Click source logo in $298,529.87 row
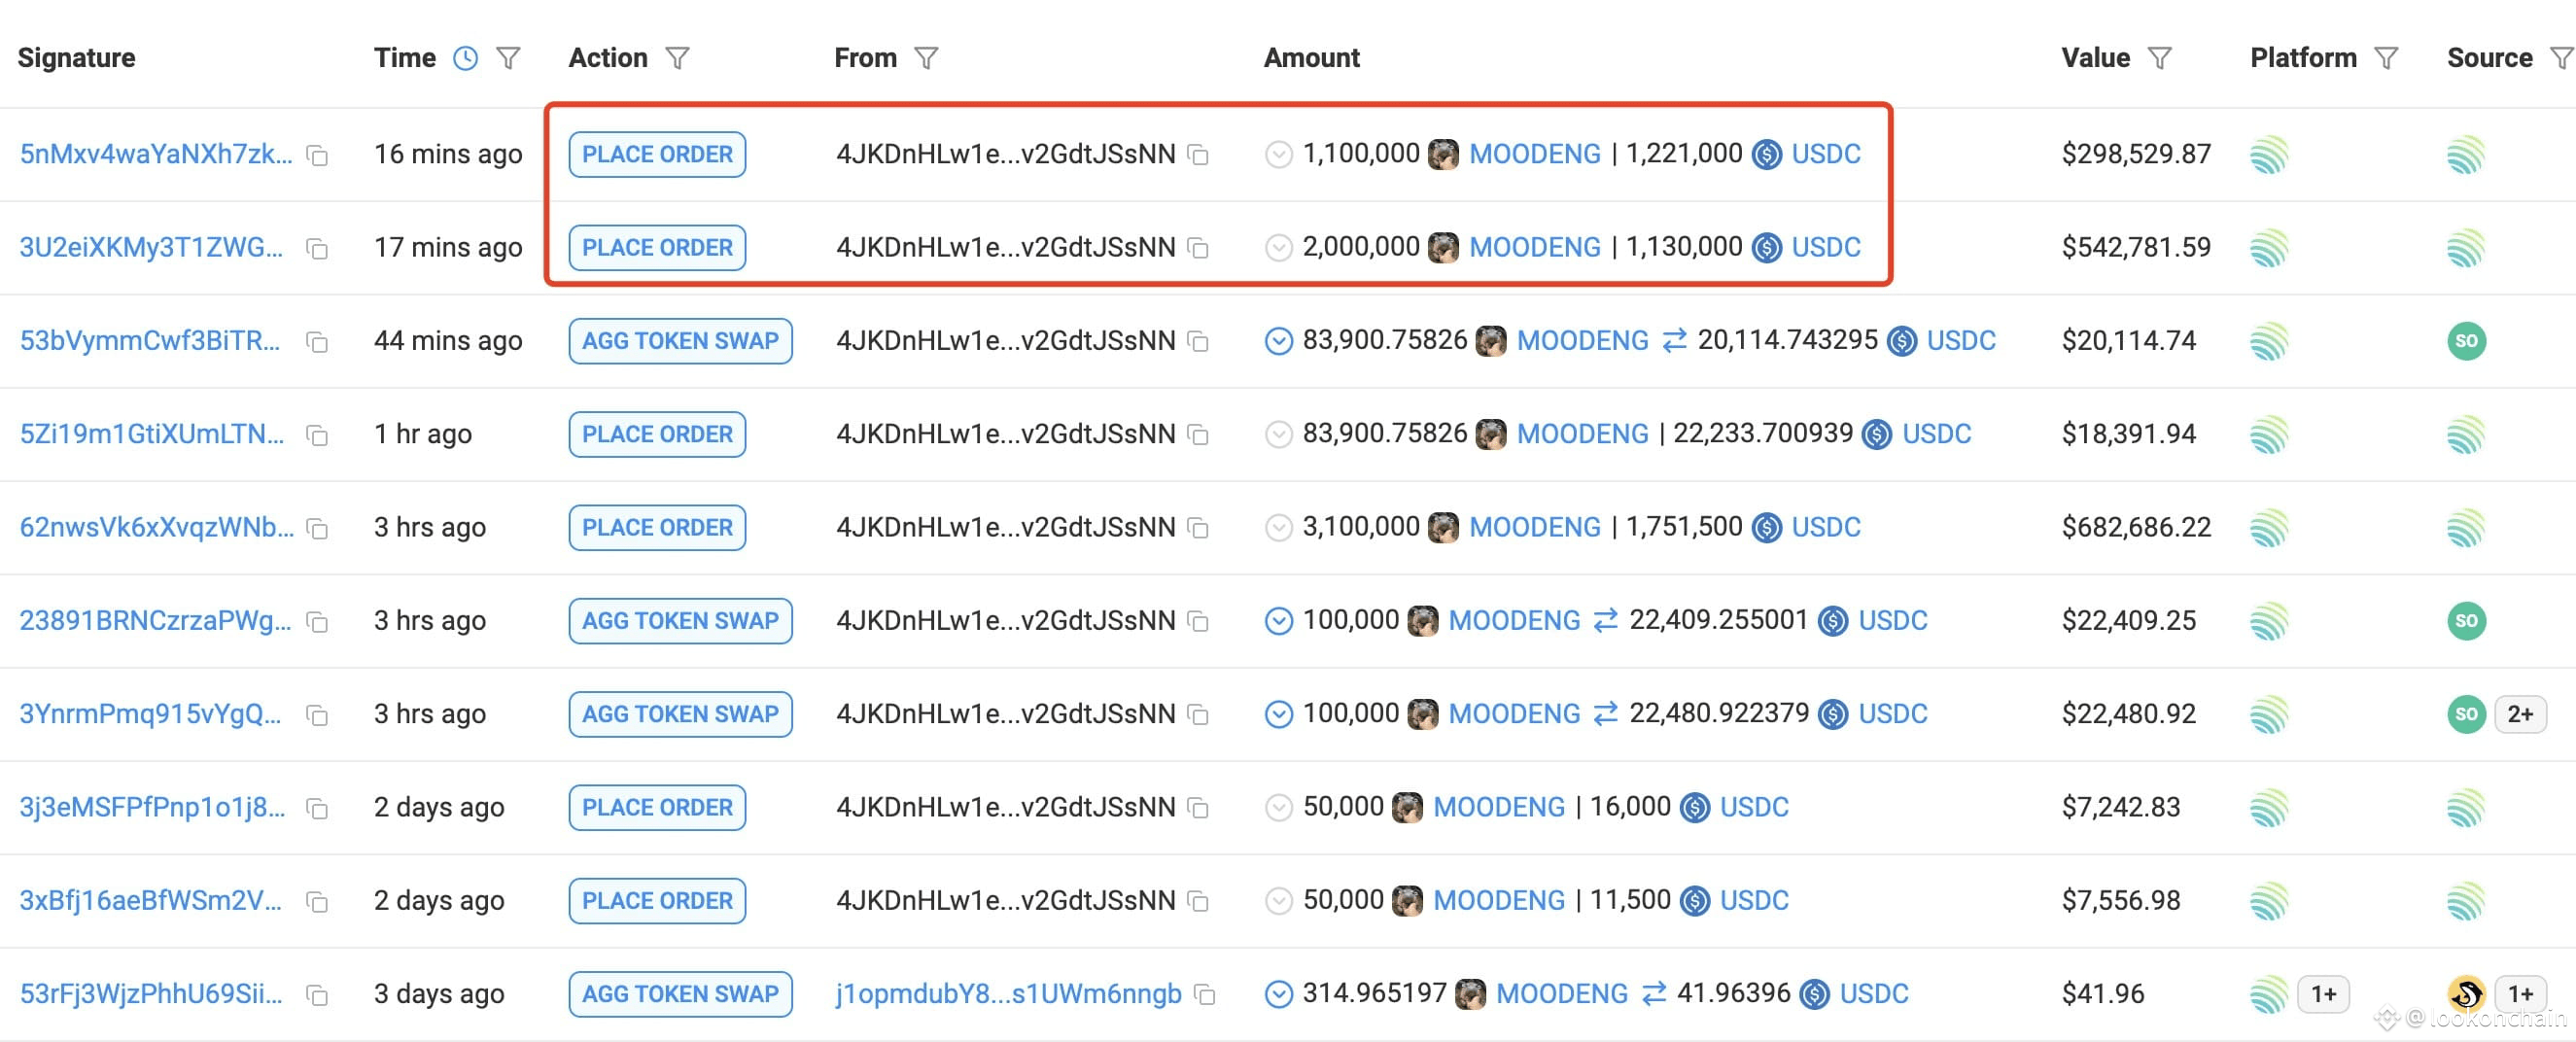 click(x=2466, y=155)
